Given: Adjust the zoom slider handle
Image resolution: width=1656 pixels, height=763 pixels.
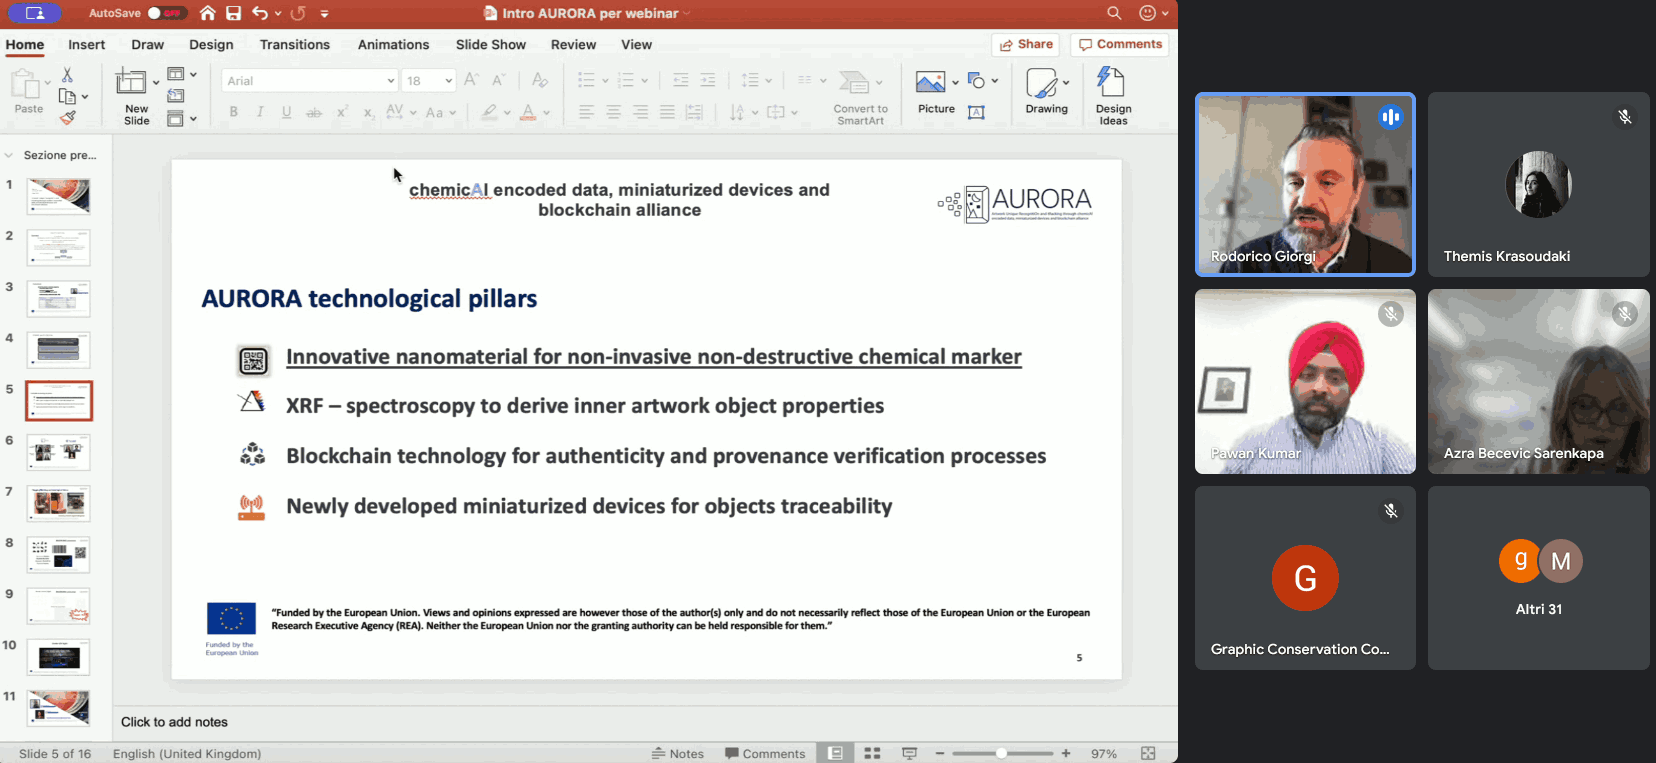Looking at the screenshot, I should click(x=1001, y=753).
